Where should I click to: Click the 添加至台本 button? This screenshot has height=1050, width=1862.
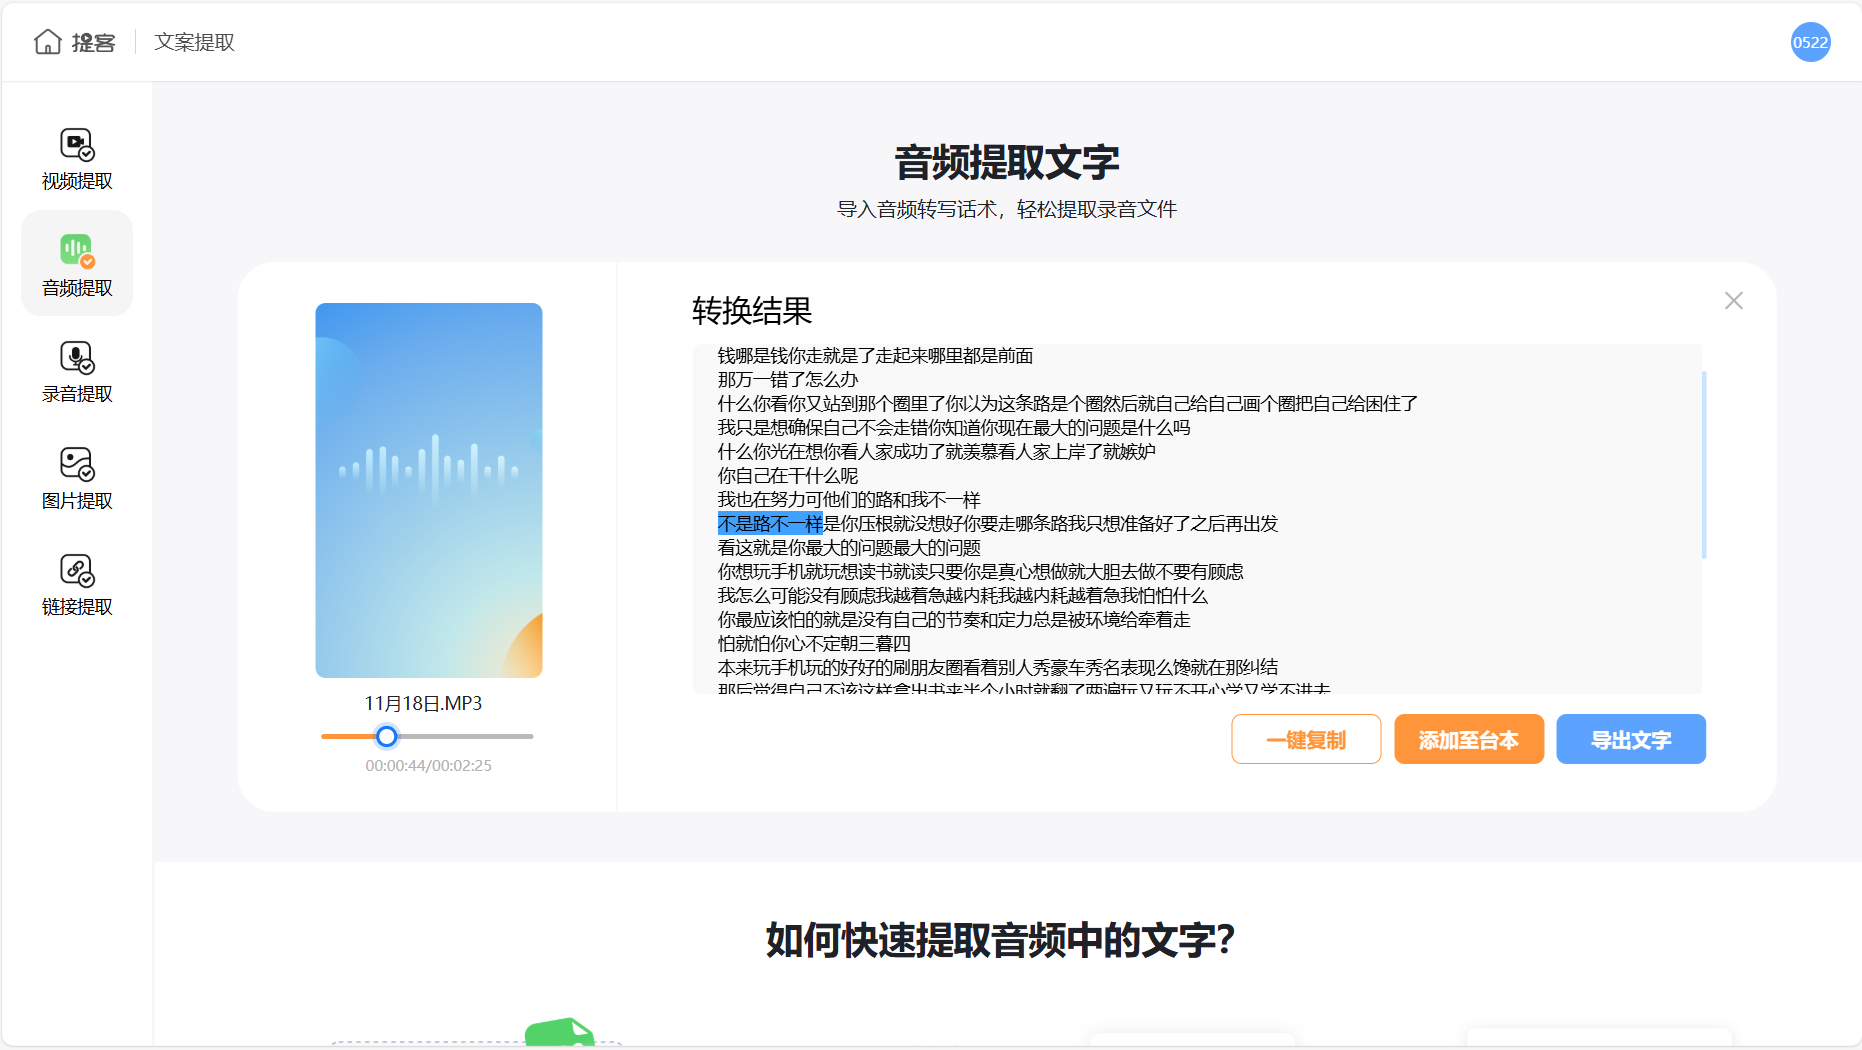(1469, 739)
